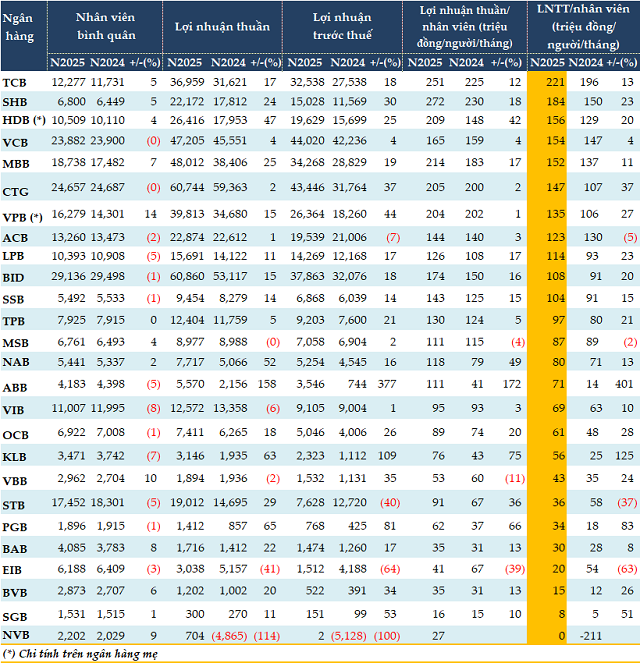Select ABB's 377 percent change cell
Image resolution: width=640 pixels, height=663 pixels.
click(388, 383)
